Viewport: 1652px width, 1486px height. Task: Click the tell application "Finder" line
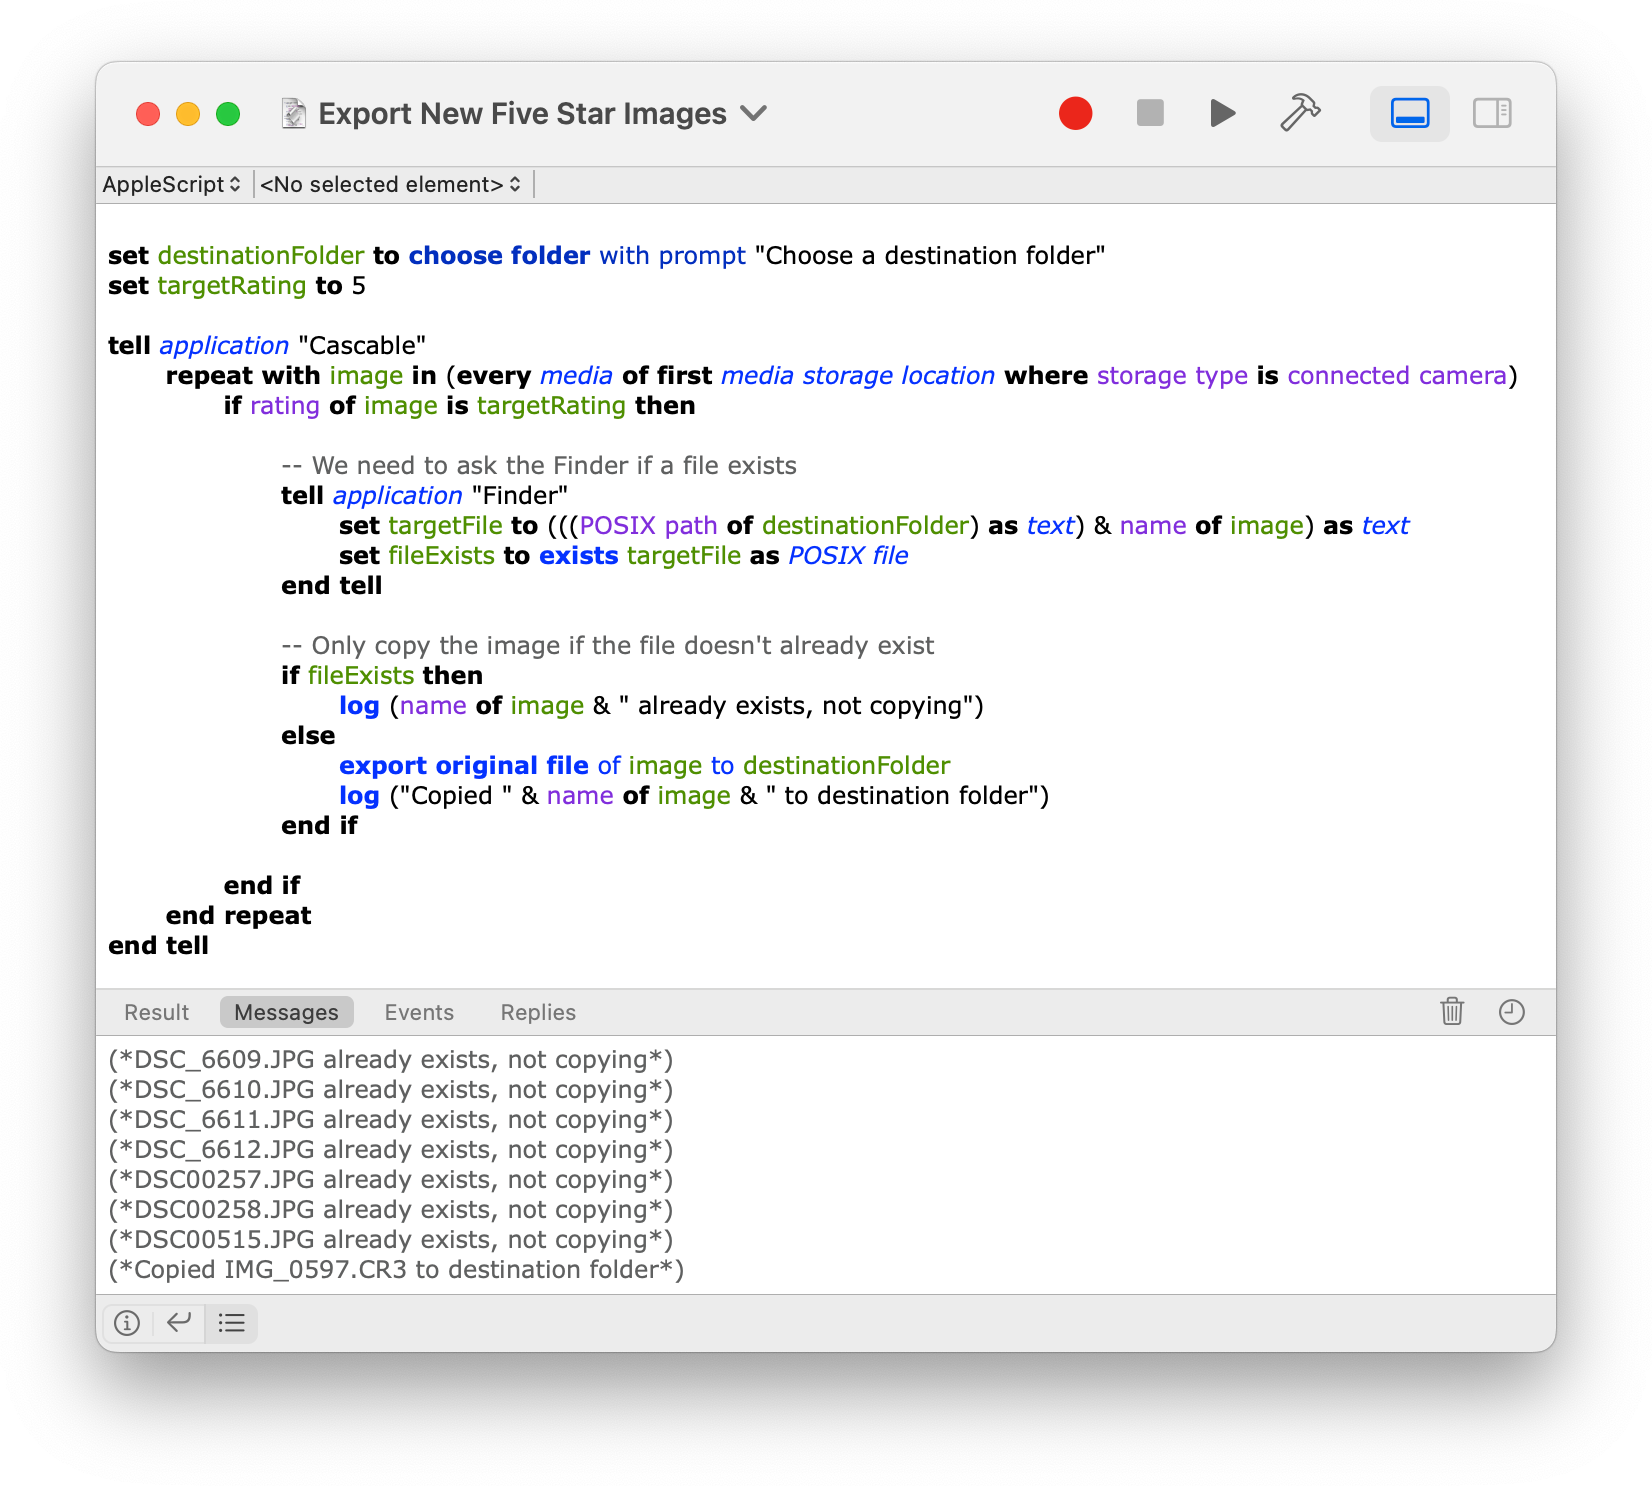(424, 496)
